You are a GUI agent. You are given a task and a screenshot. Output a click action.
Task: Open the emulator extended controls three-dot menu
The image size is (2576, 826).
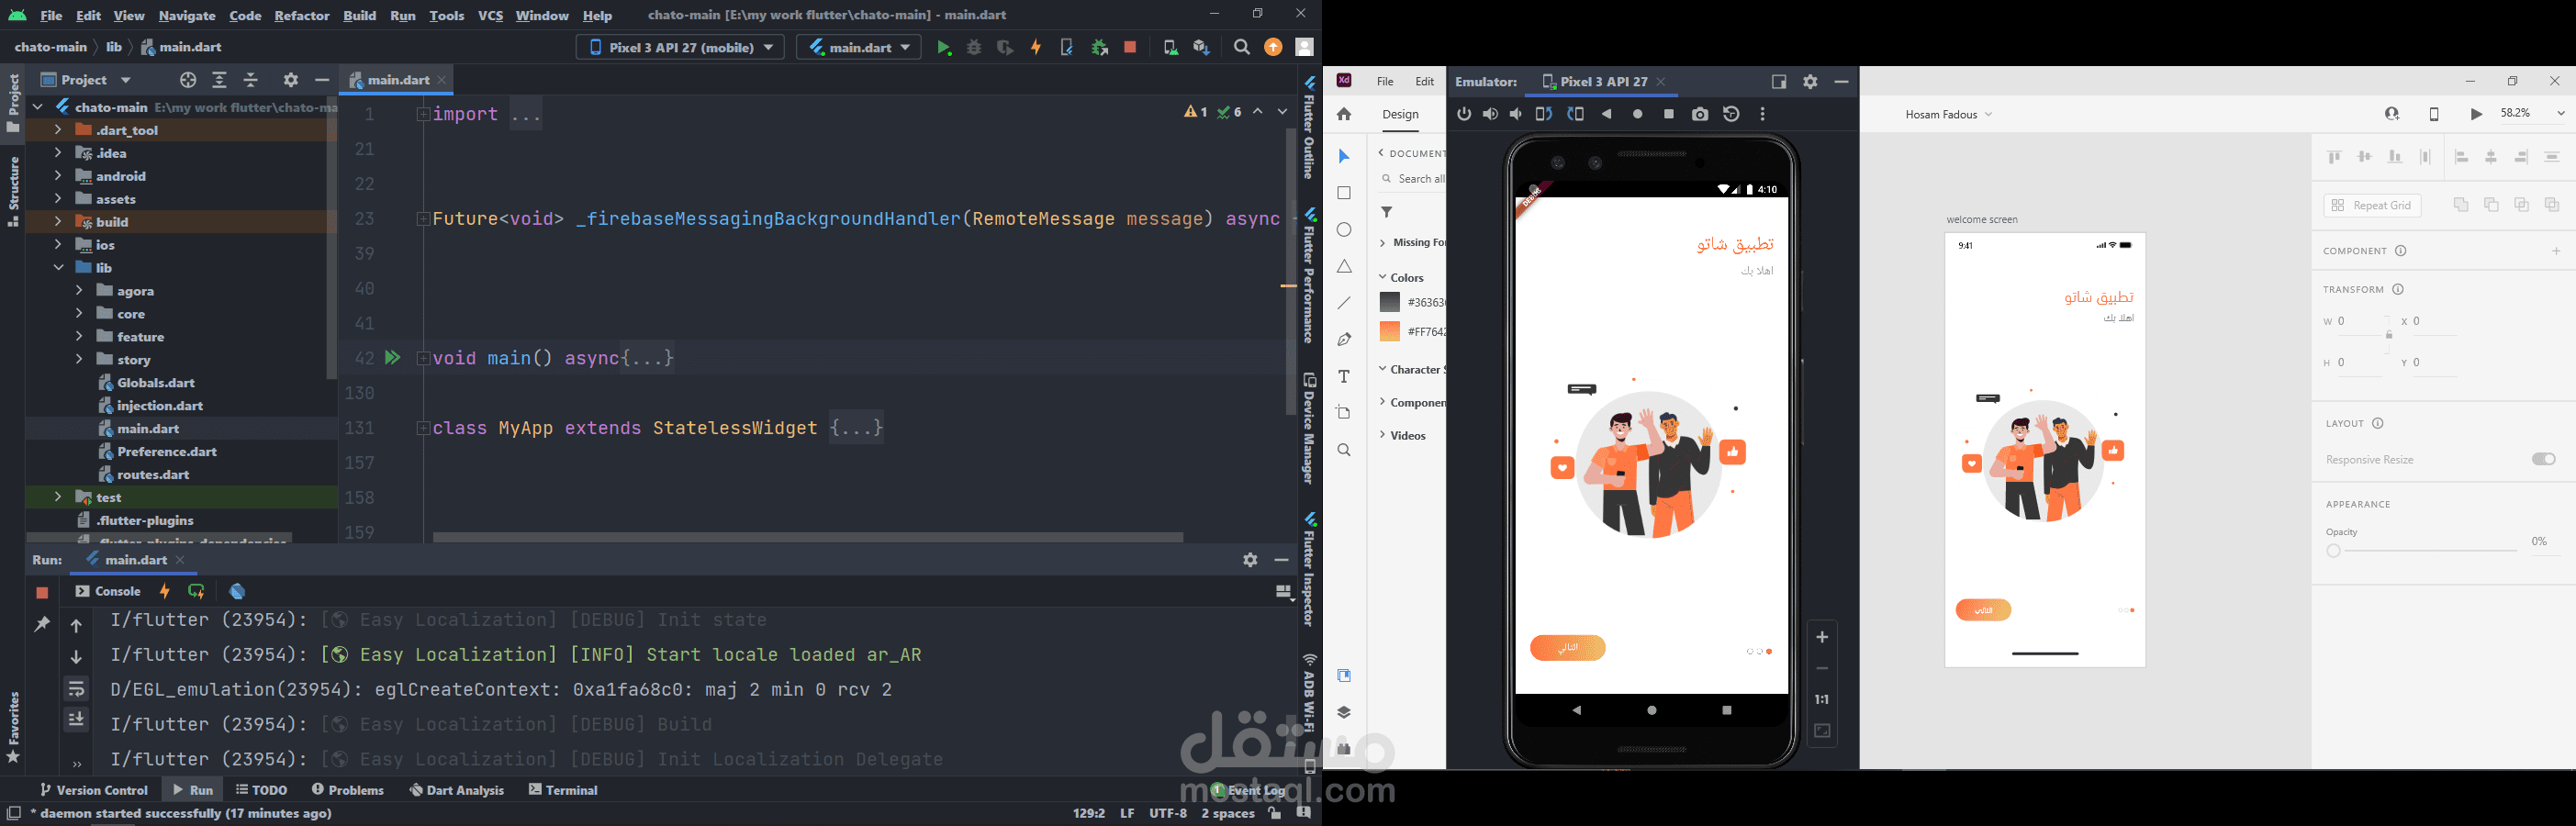pos(1762,114)
